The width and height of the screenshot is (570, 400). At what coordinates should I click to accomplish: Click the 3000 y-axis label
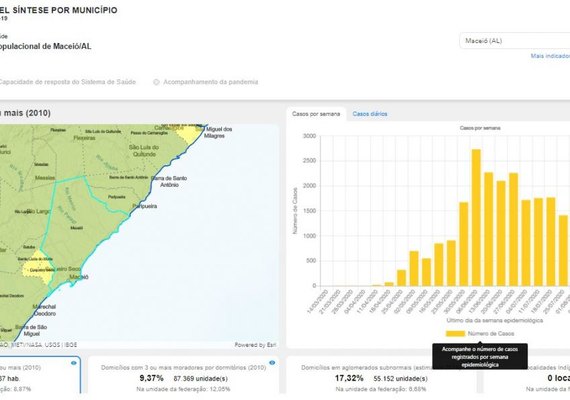[309, 136]
